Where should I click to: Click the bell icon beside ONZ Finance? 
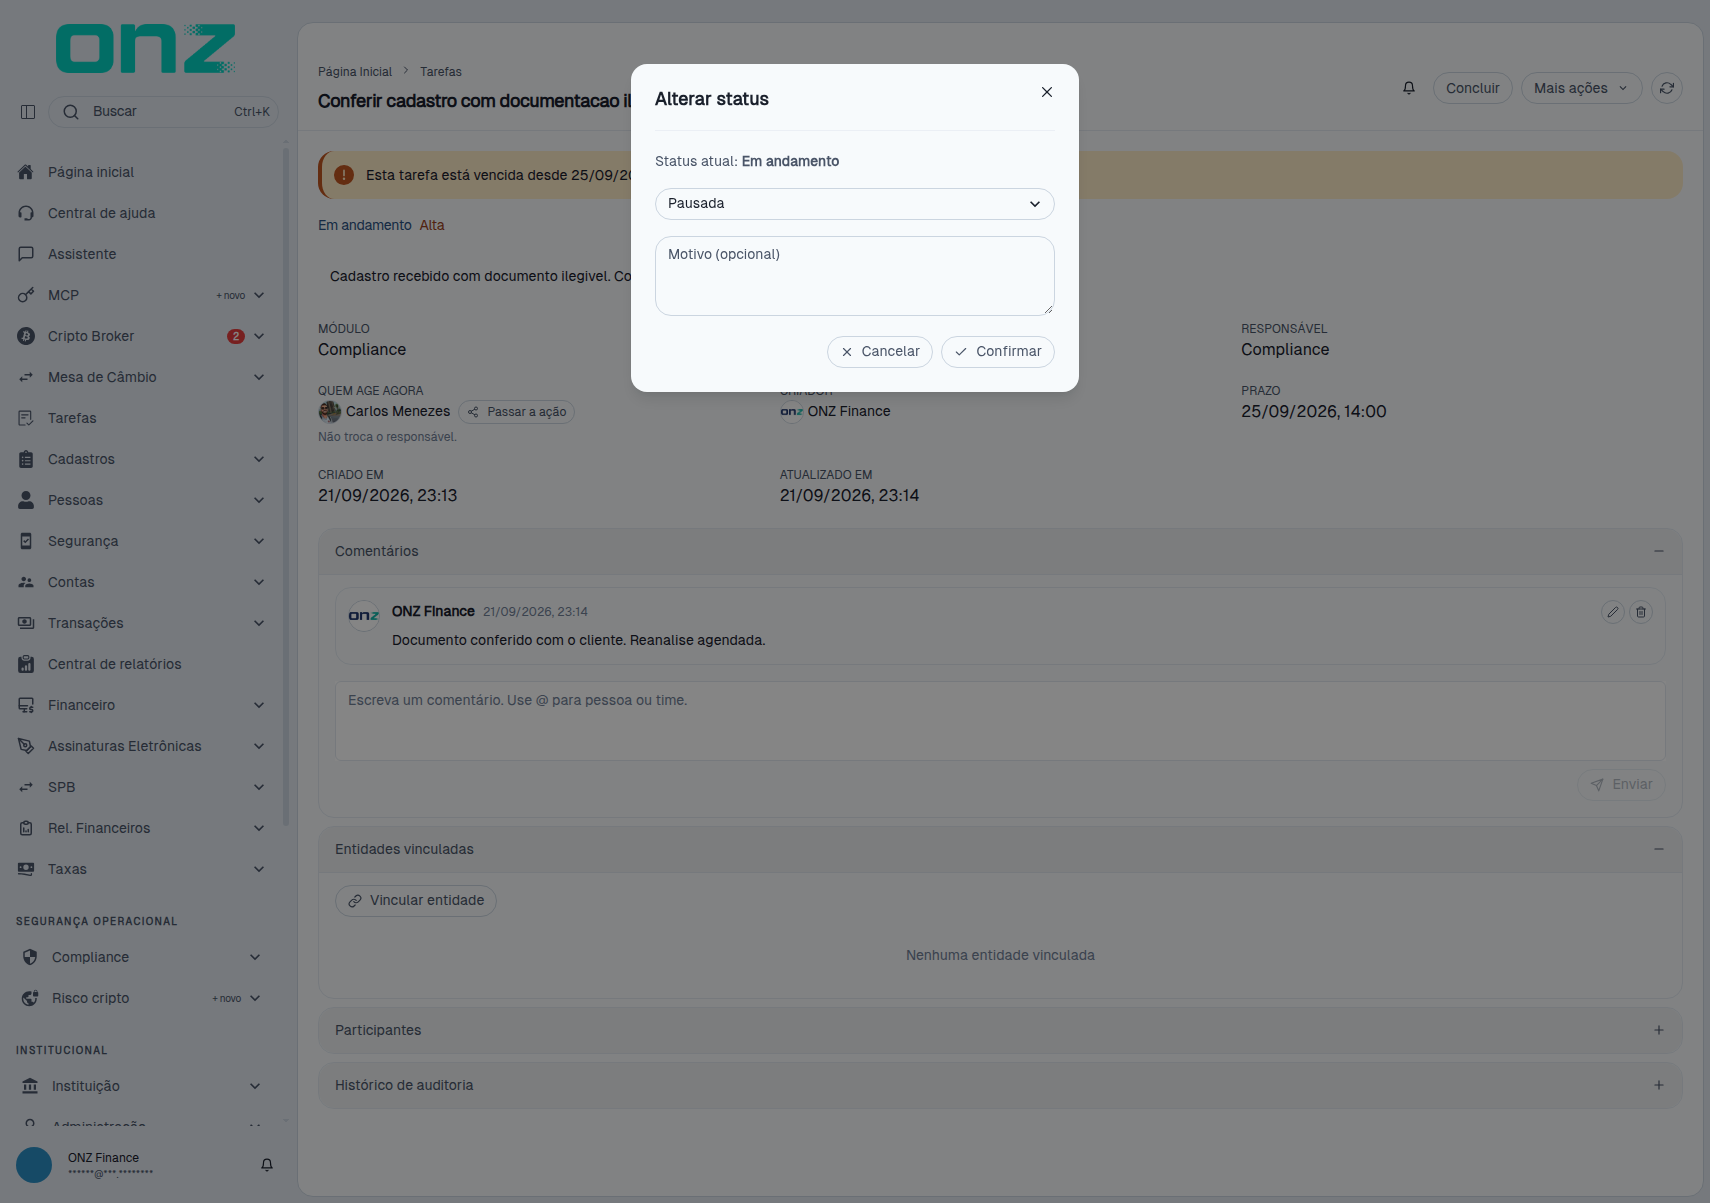coord(267,1165)
